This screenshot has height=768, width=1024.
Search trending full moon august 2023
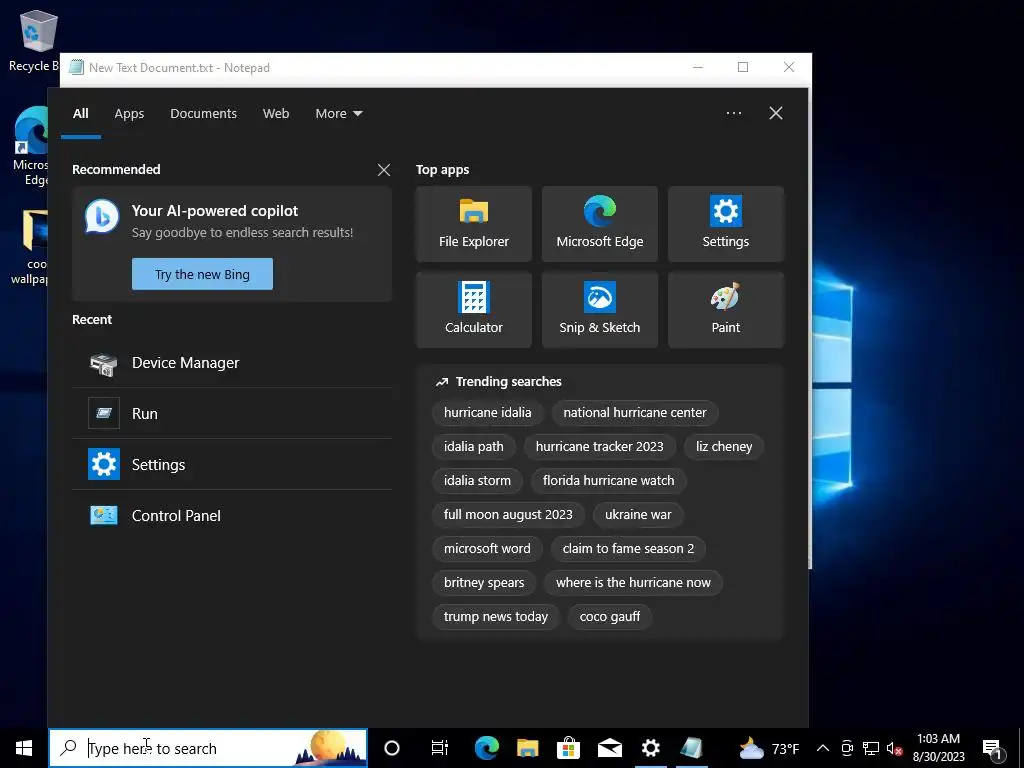point(508,515)
